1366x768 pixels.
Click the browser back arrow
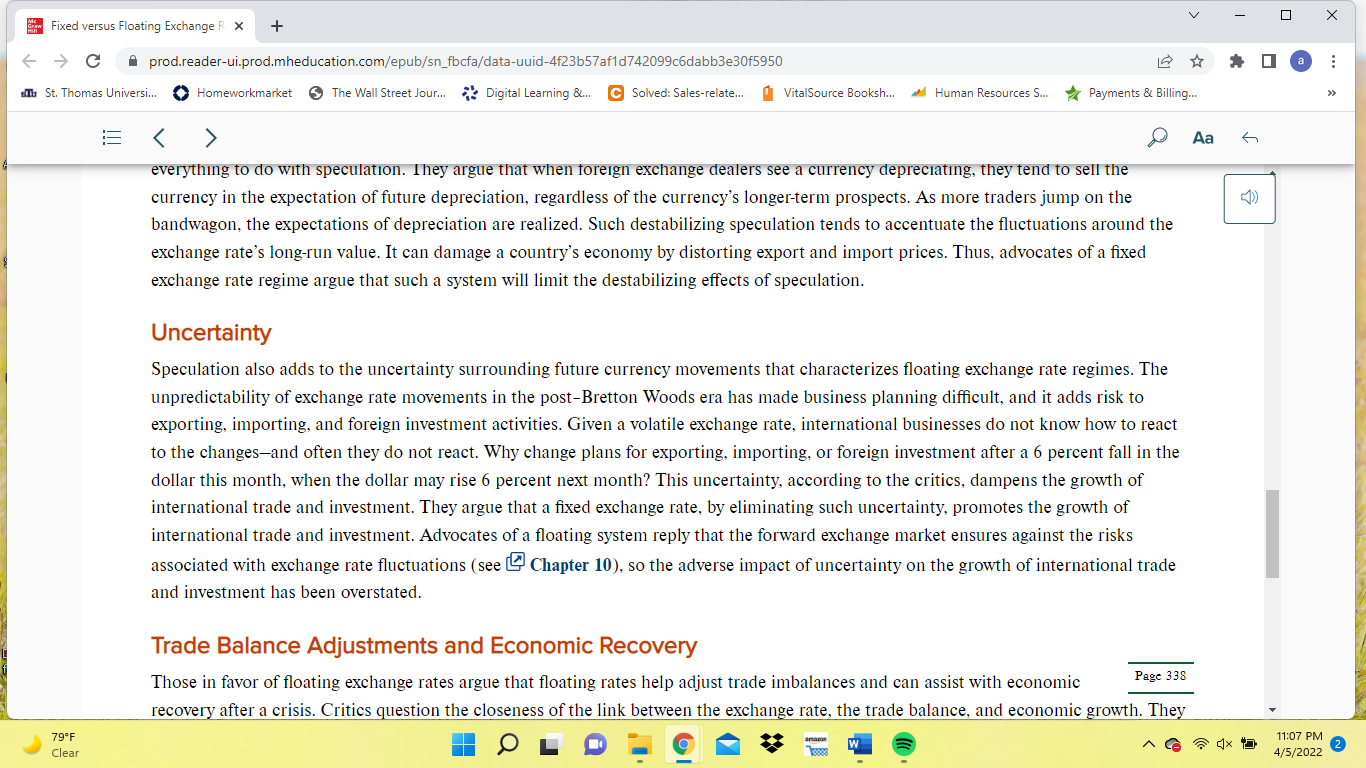click(28, 61)
